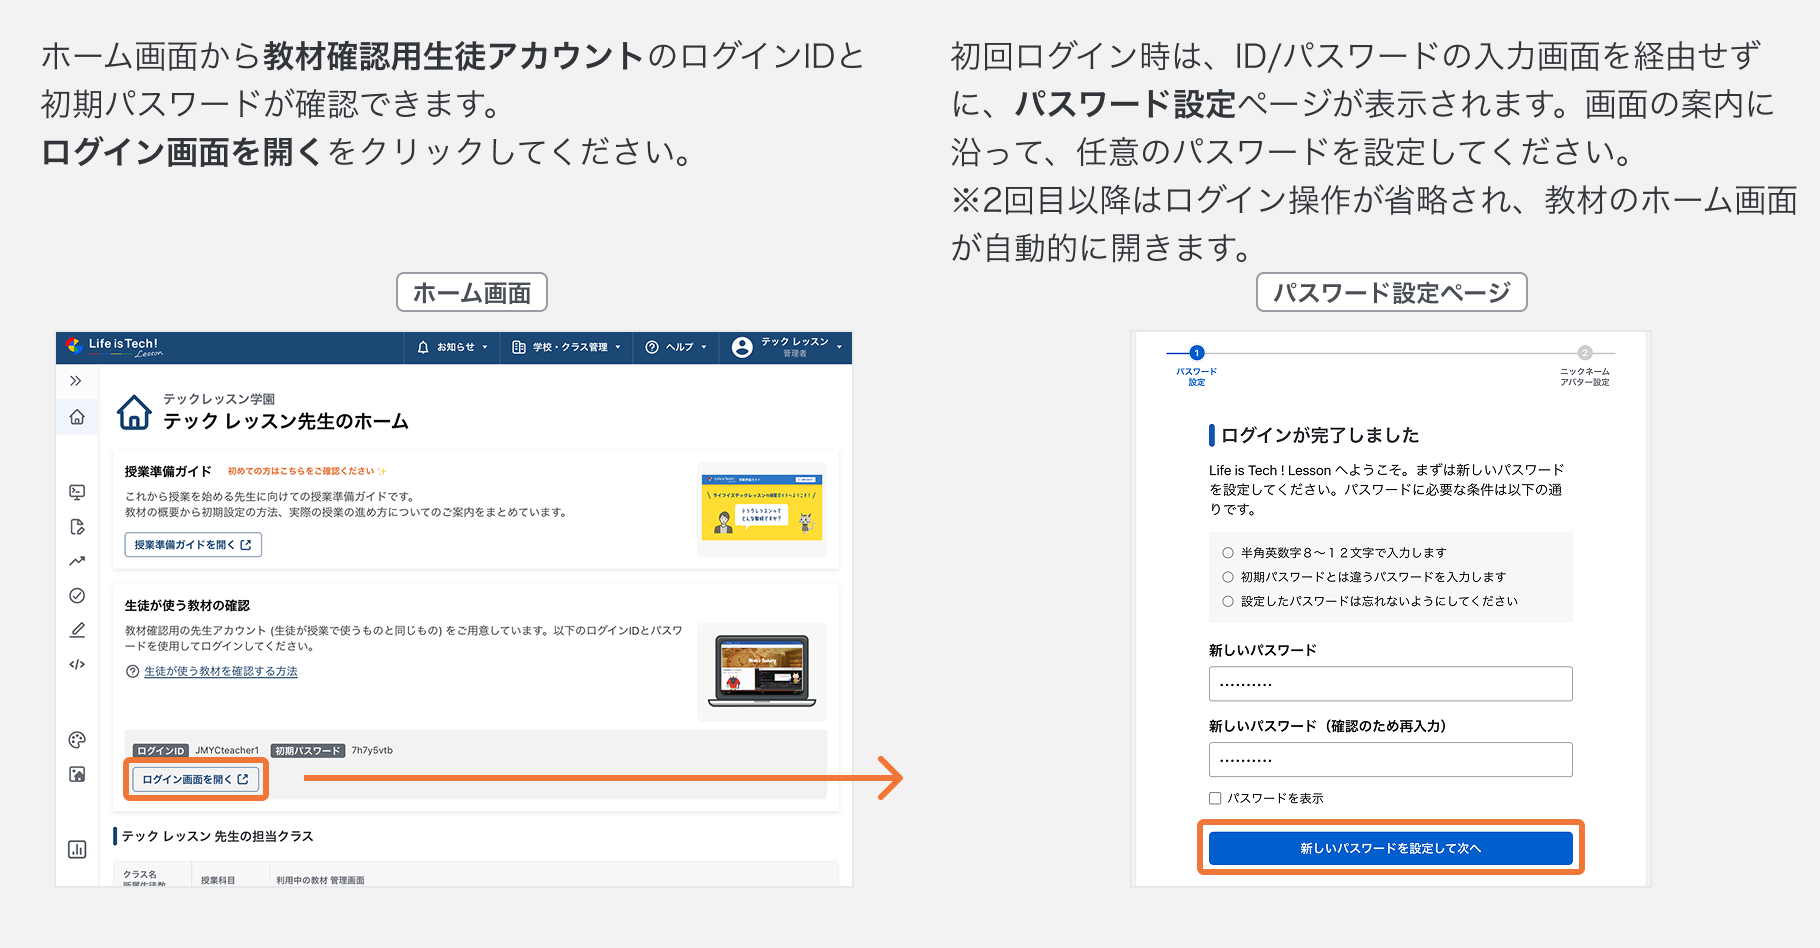Open the テック レッスン account dropdown
The image size is (1820, 948).
[786, 347]
